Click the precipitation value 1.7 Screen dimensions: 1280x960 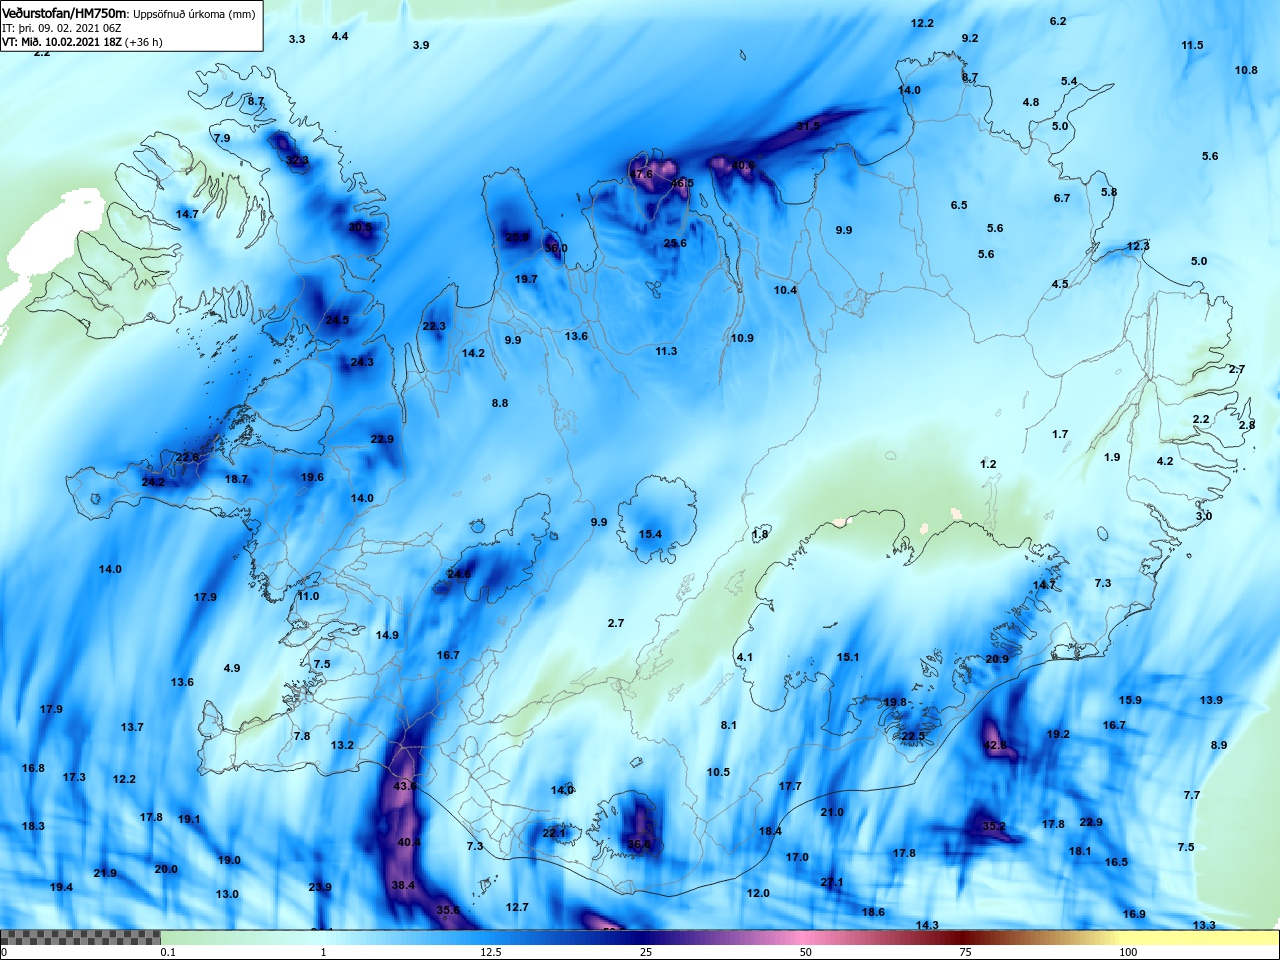[x=1060, y=434]
